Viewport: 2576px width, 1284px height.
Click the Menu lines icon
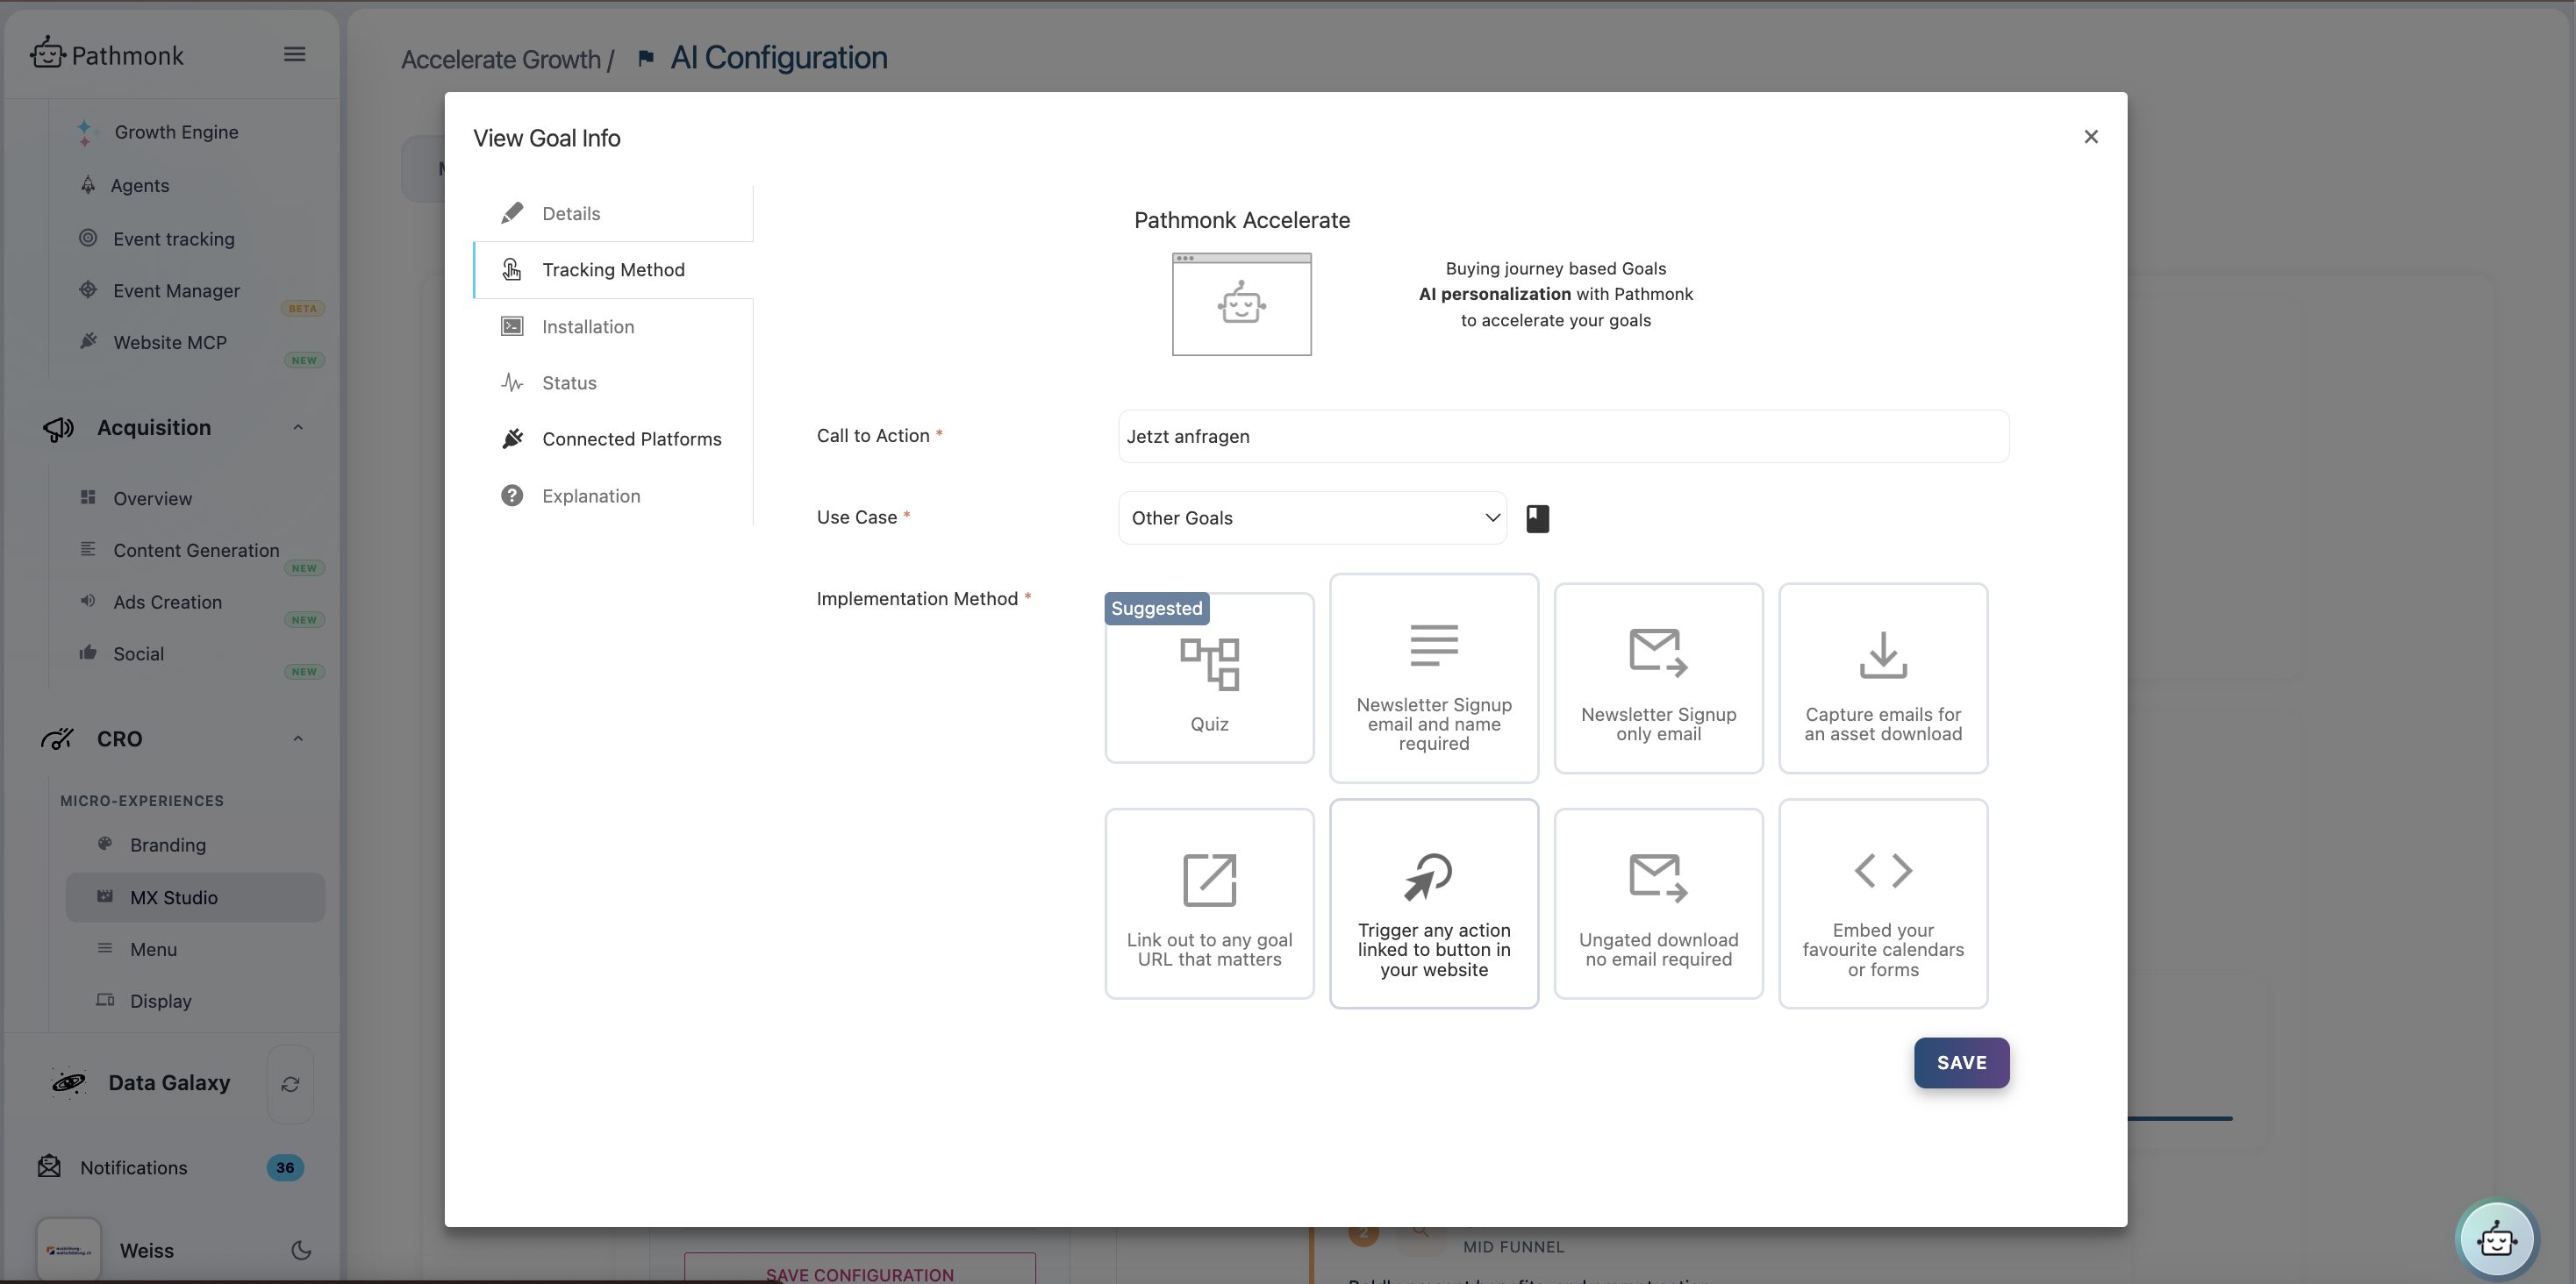point(105,948)
